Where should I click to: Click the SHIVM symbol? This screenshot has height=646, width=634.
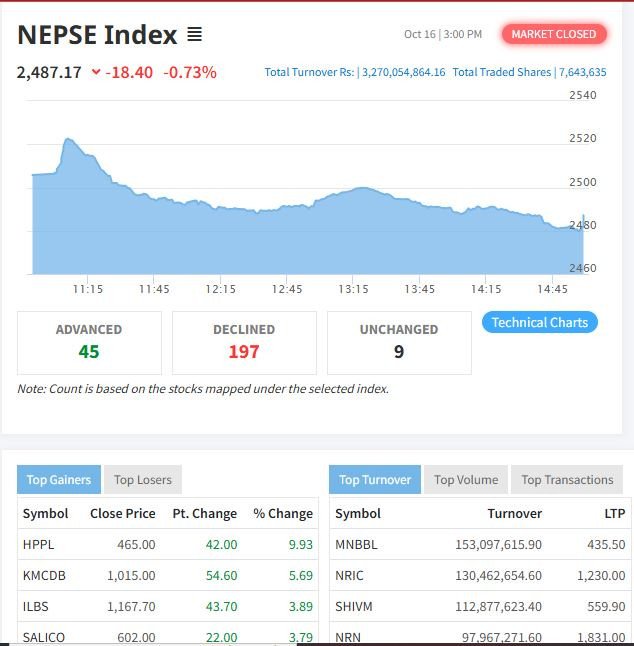coord(352,606)
